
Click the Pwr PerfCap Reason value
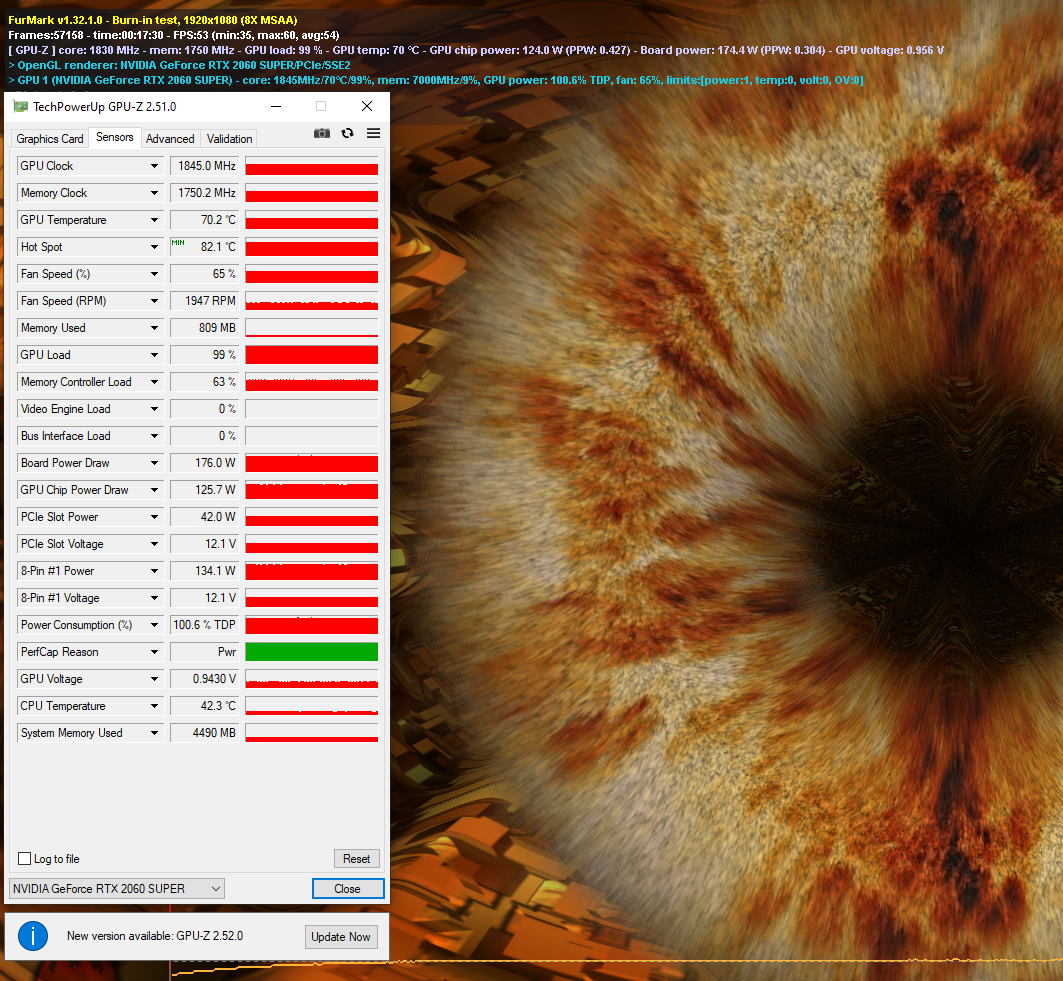coord(205,652)
